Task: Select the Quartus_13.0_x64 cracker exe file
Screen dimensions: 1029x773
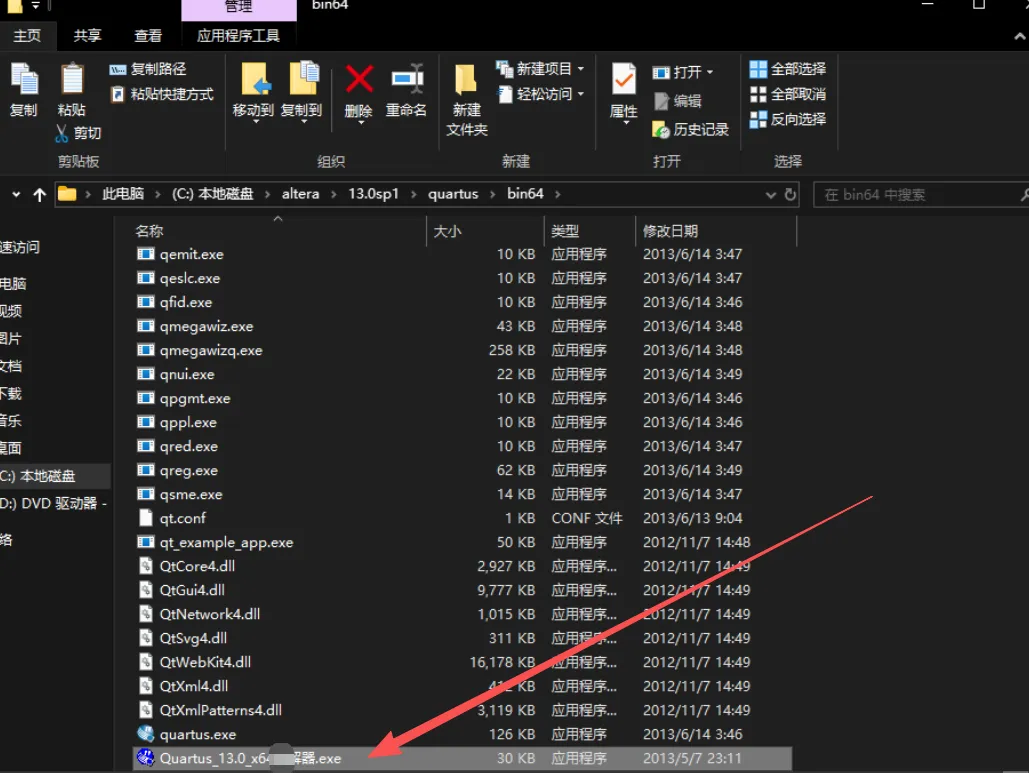Action: 462,758
